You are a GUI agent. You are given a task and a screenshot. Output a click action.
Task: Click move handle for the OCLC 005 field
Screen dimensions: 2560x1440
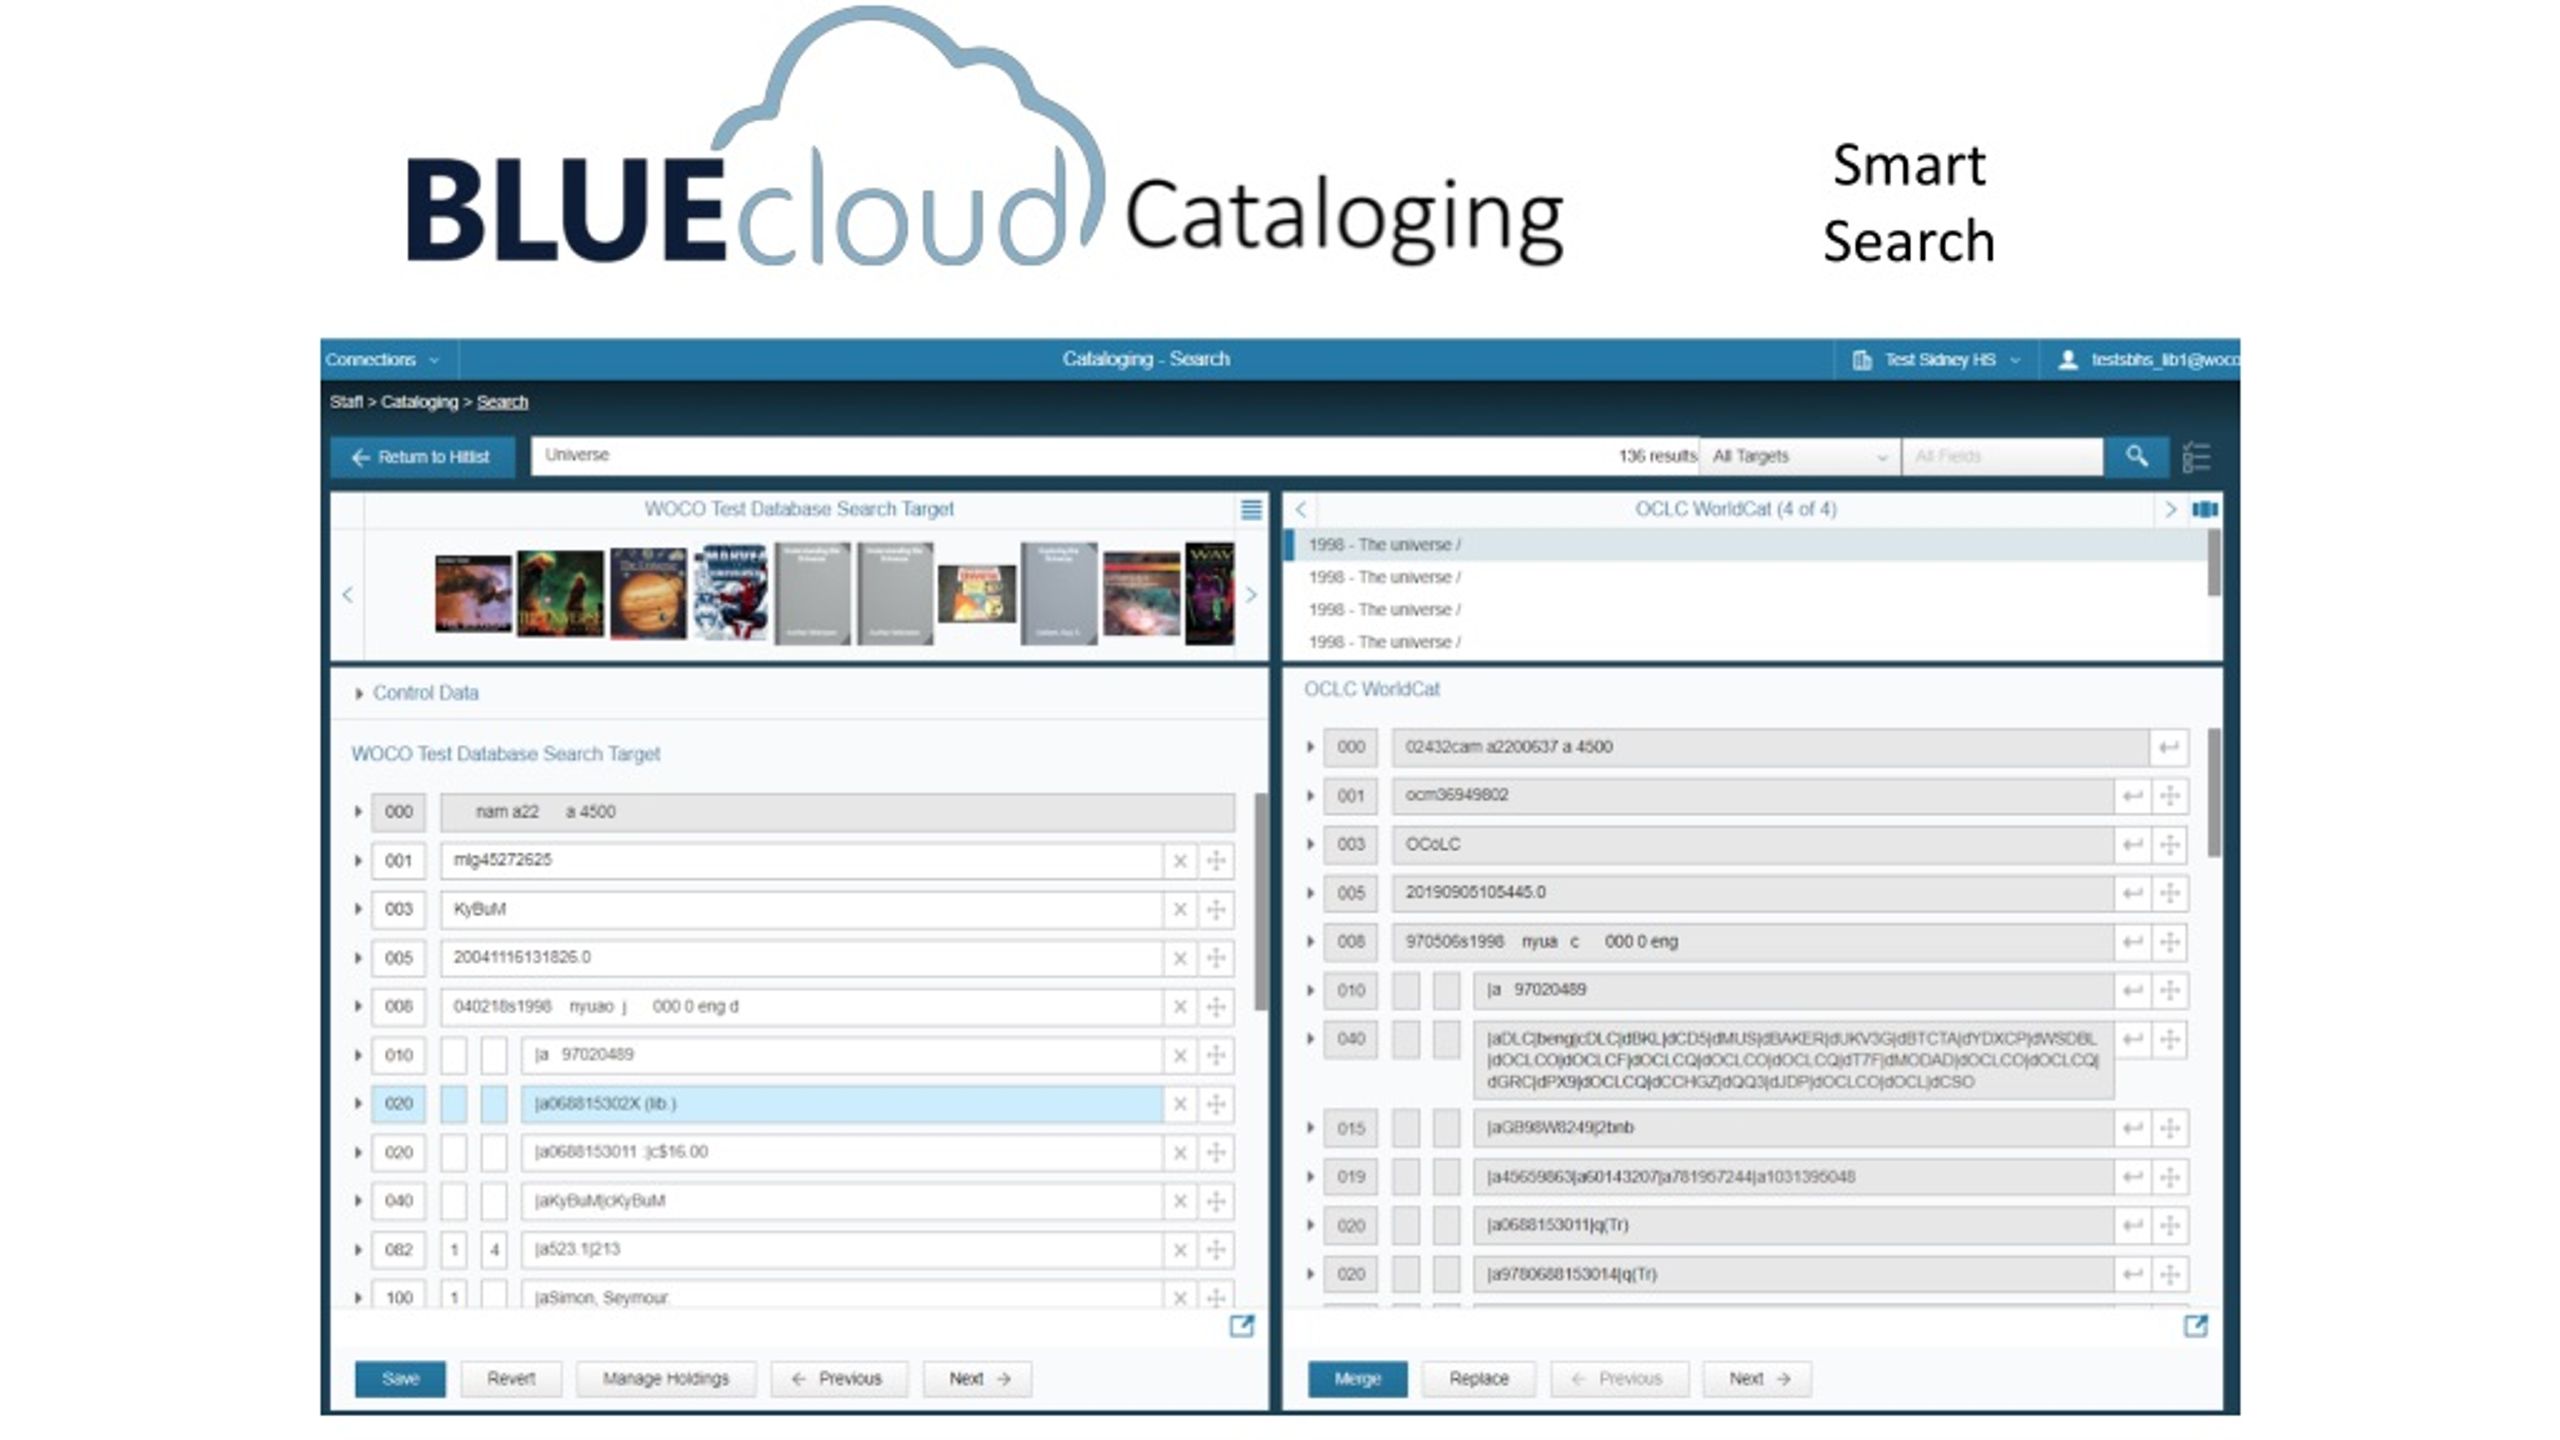[2169, 893]
